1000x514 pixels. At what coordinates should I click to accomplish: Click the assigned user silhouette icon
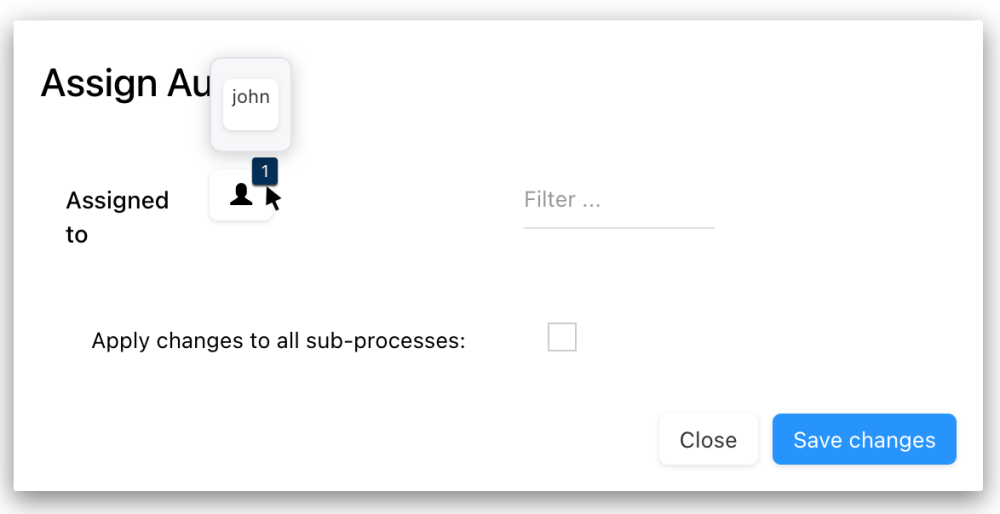pyautogui.click(x=241, y=195)
